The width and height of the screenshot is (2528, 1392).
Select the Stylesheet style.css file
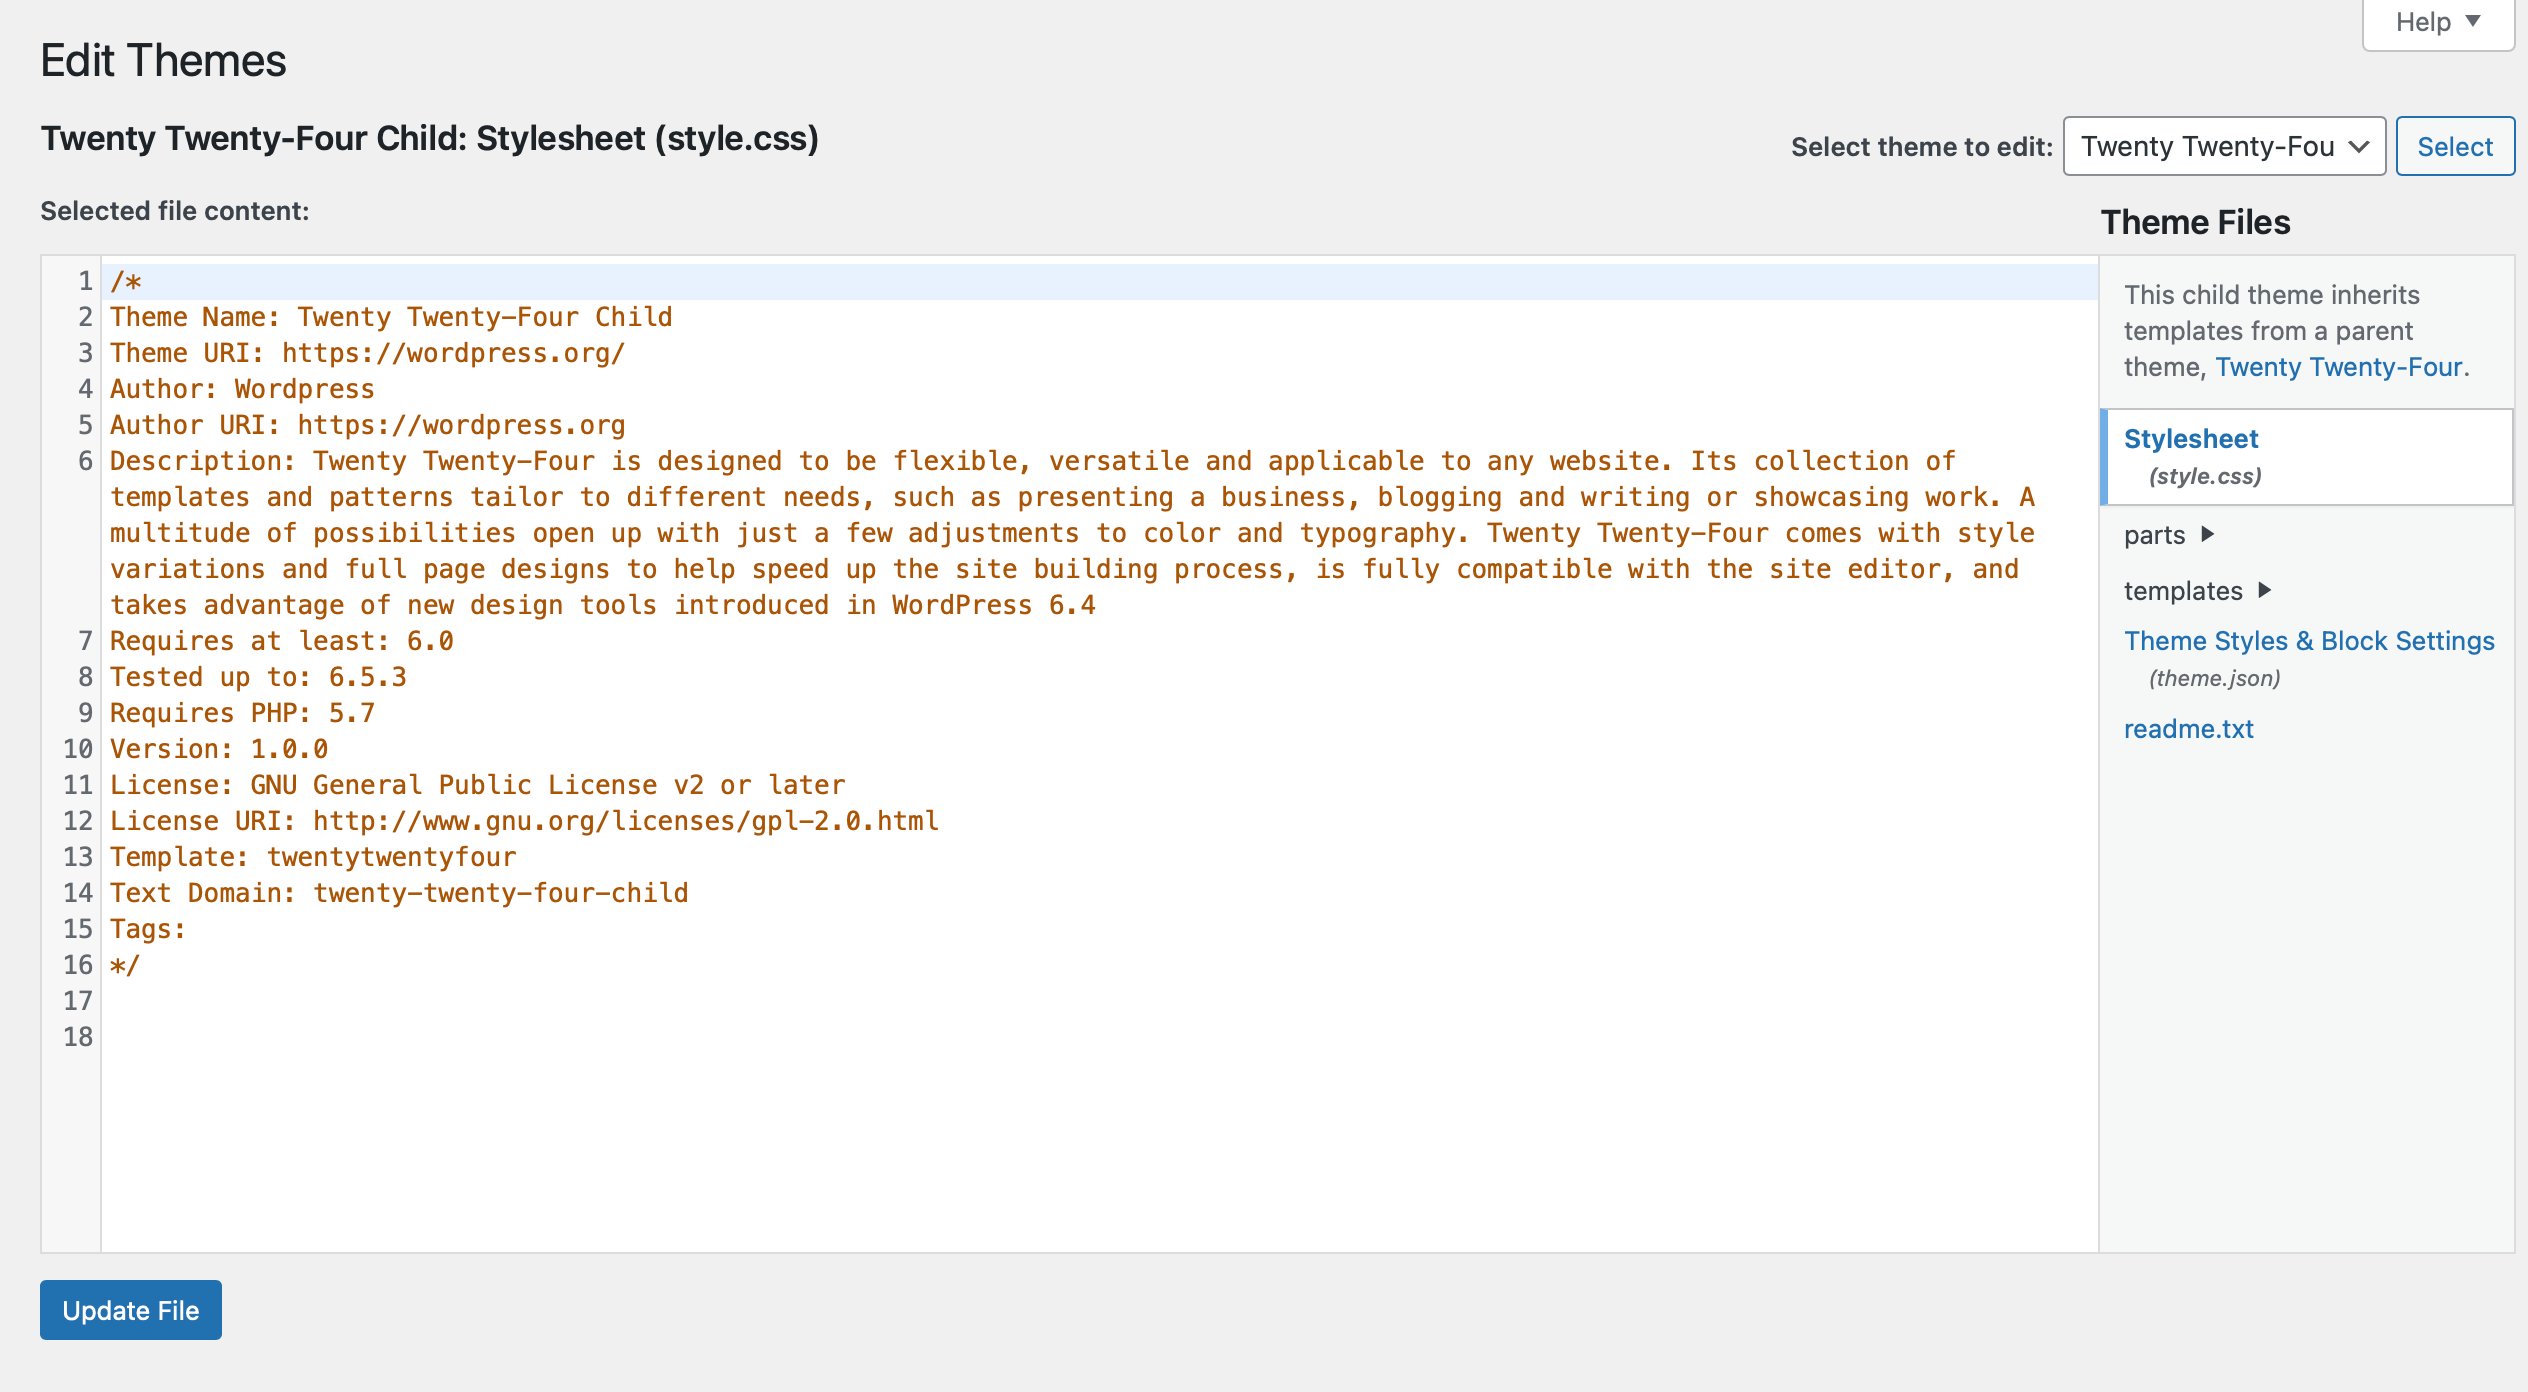2190,439
